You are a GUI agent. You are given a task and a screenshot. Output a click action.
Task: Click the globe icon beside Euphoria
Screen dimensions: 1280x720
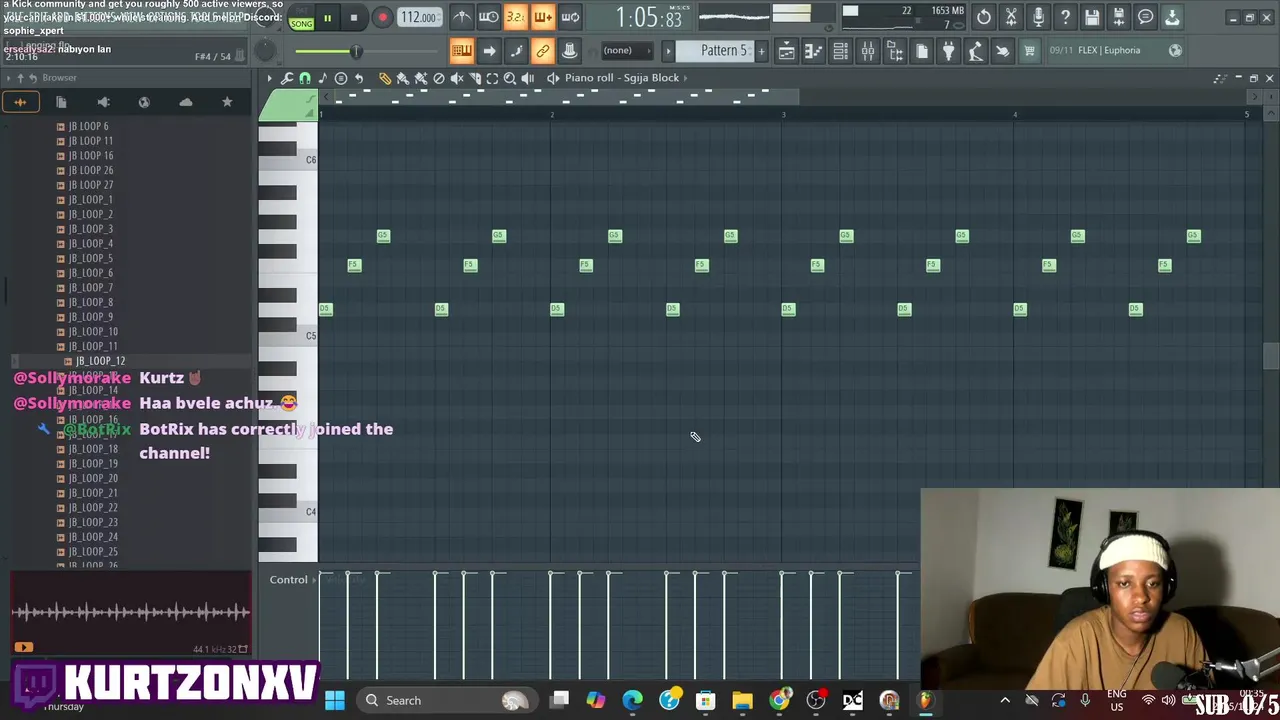[x=1176, y=51]
